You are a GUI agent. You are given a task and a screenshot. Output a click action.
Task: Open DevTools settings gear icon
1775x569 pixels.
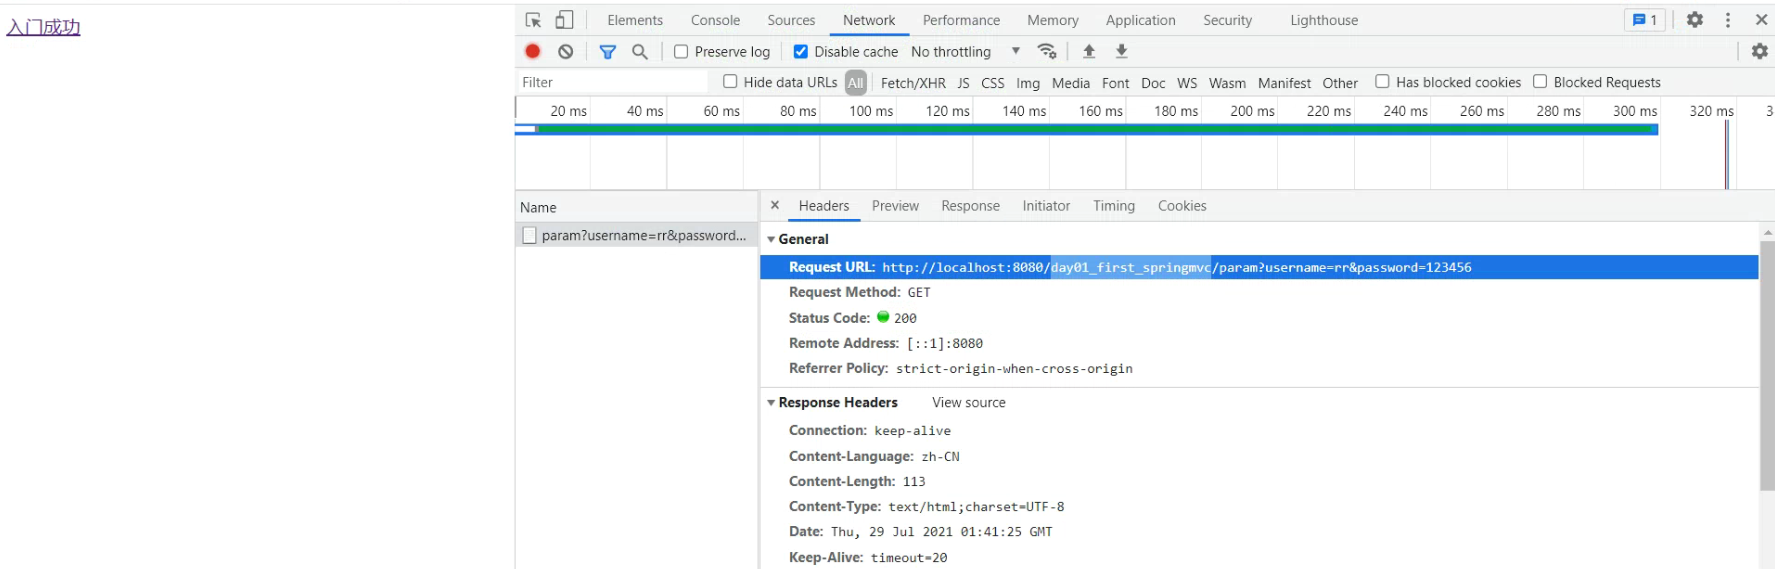[x=1695, y=19]
